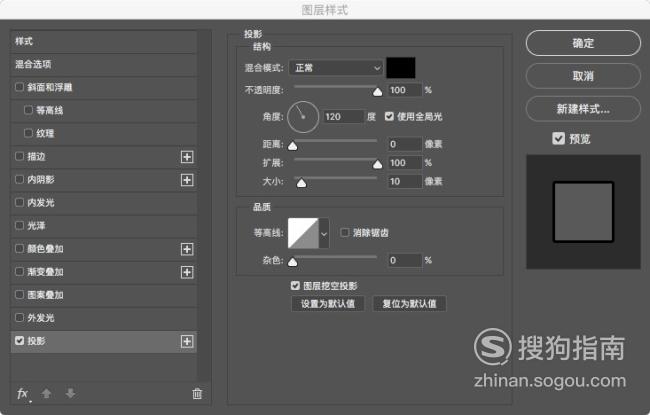650x415 pixels.
Task: Check the 图案叠加 checkbox
Action: click(19, 295)
